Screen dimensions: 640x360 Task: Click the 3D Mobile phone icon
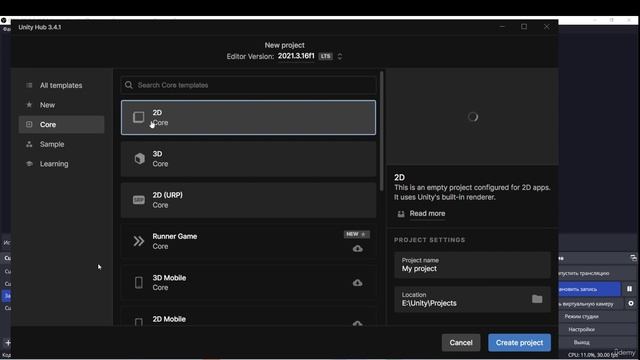click(x=139, y=282)
